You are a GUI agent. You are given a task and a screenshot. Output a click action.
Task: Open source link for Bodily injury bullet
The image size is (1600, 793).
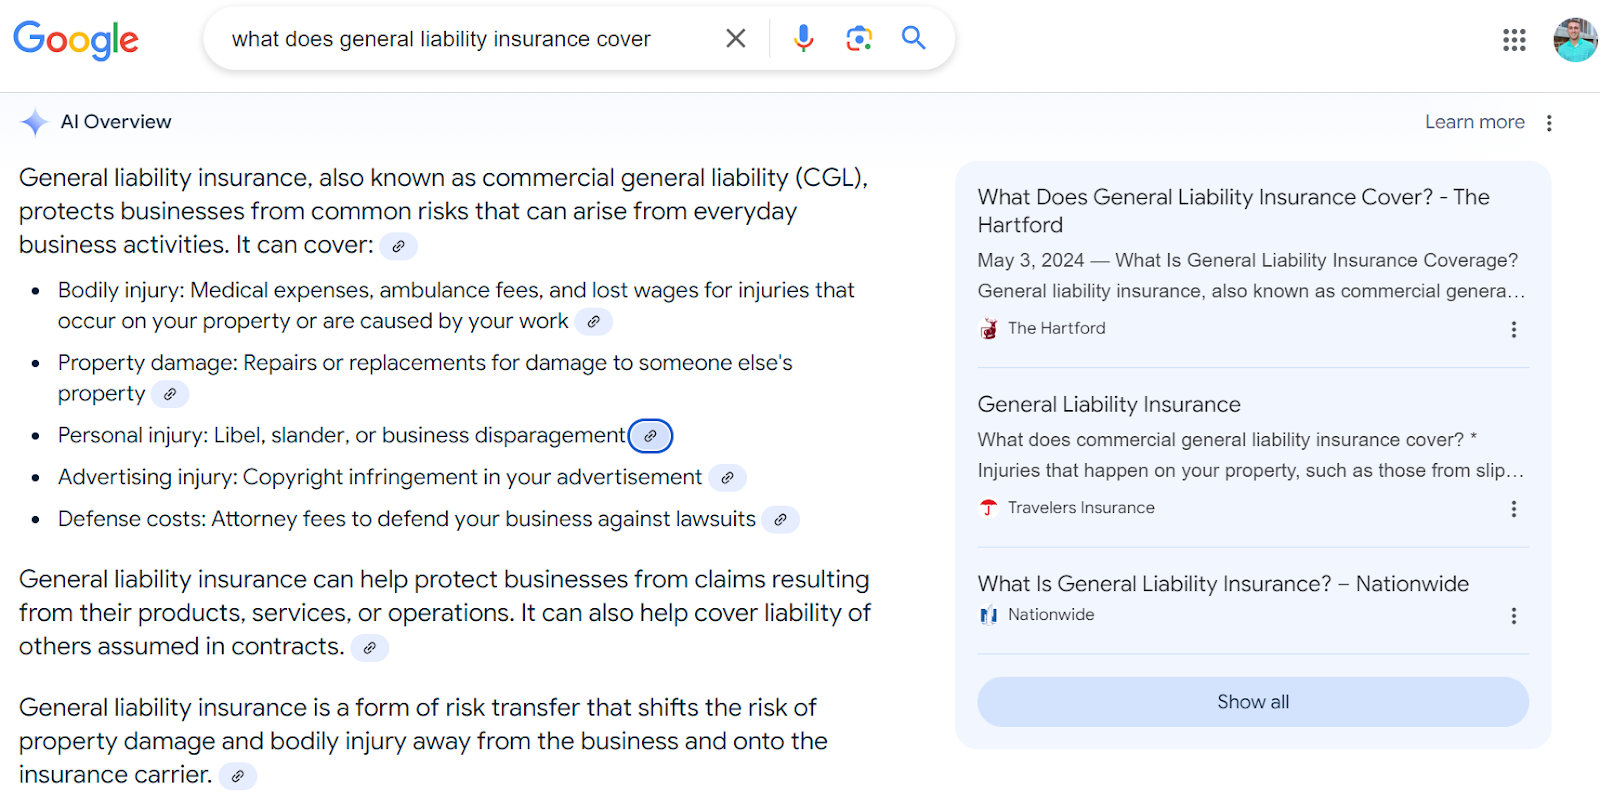click(593, 322)
